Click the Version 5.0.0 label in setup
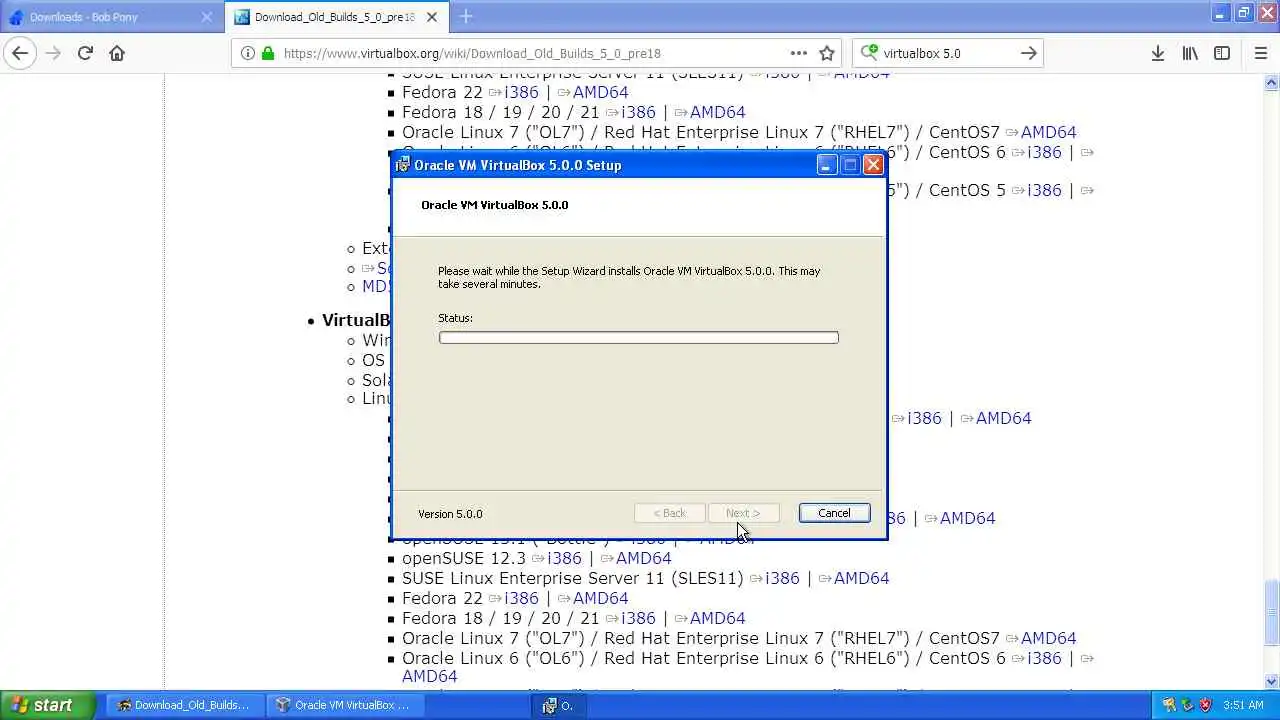Screen dimensions: 1280x720 point(450,514)
